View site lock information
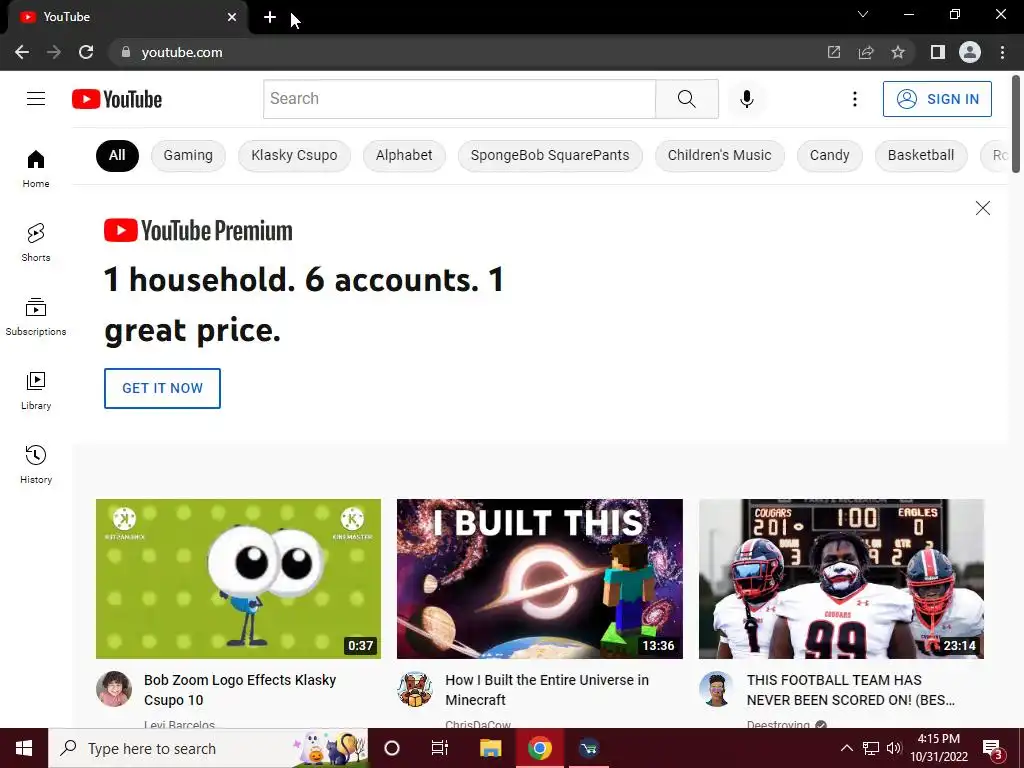The width and height of the screenshot is (1024, 768). (126, 52)
